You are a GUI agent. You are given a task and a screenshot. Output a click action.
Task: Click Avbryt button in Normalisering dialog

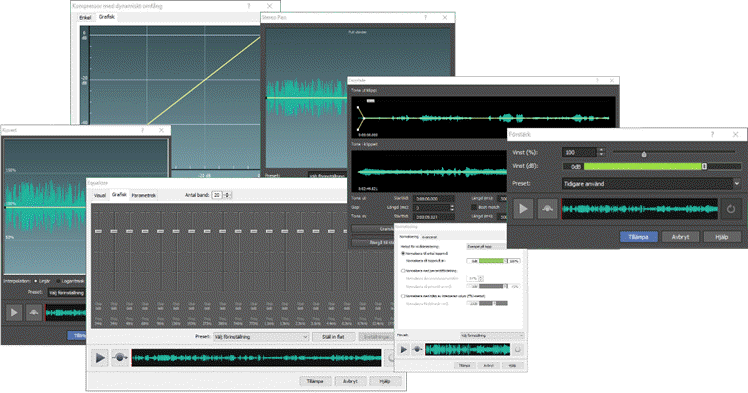click(x=488, y=365)
